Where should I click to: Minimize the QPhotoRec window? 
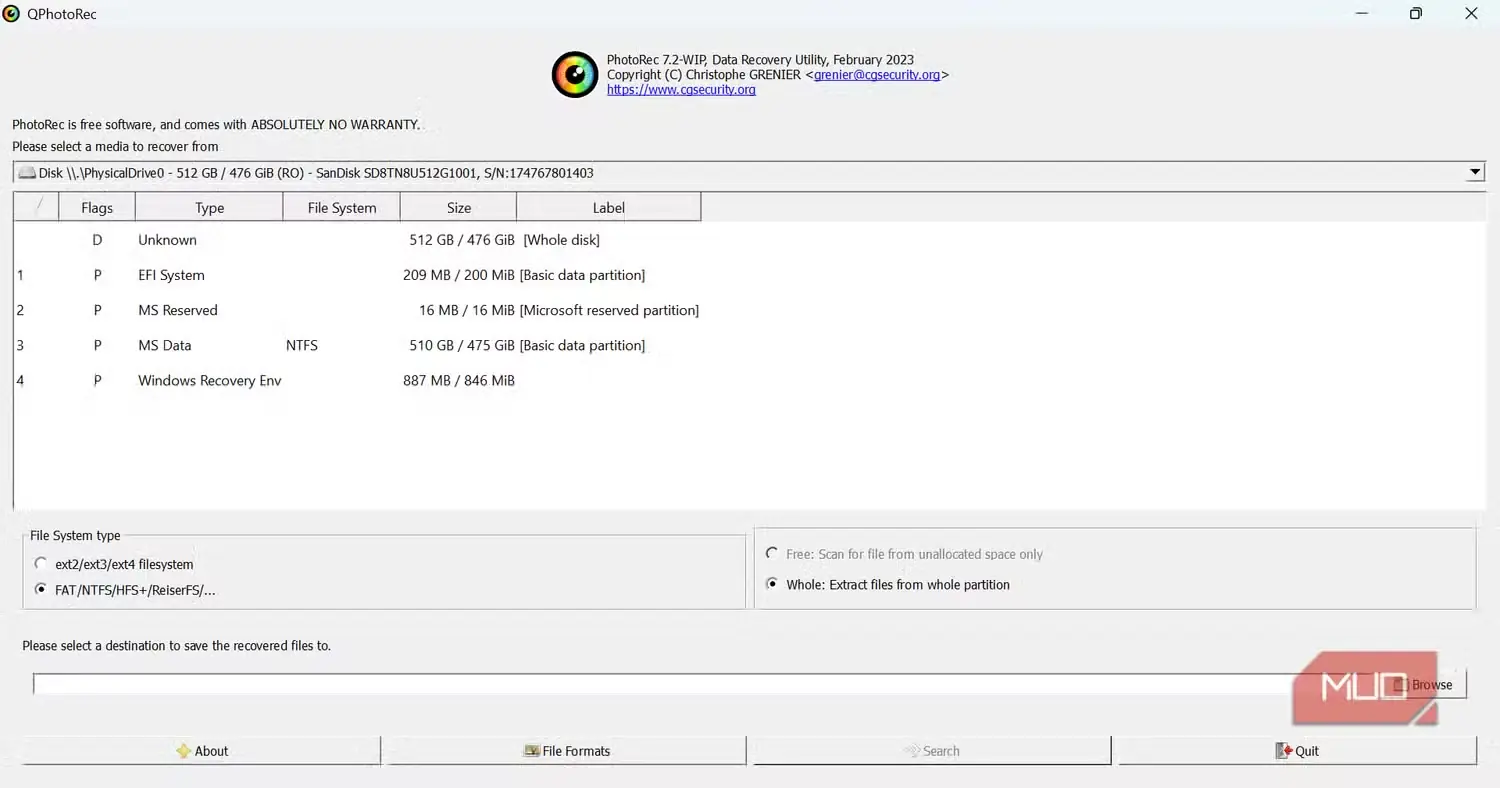1362,14
